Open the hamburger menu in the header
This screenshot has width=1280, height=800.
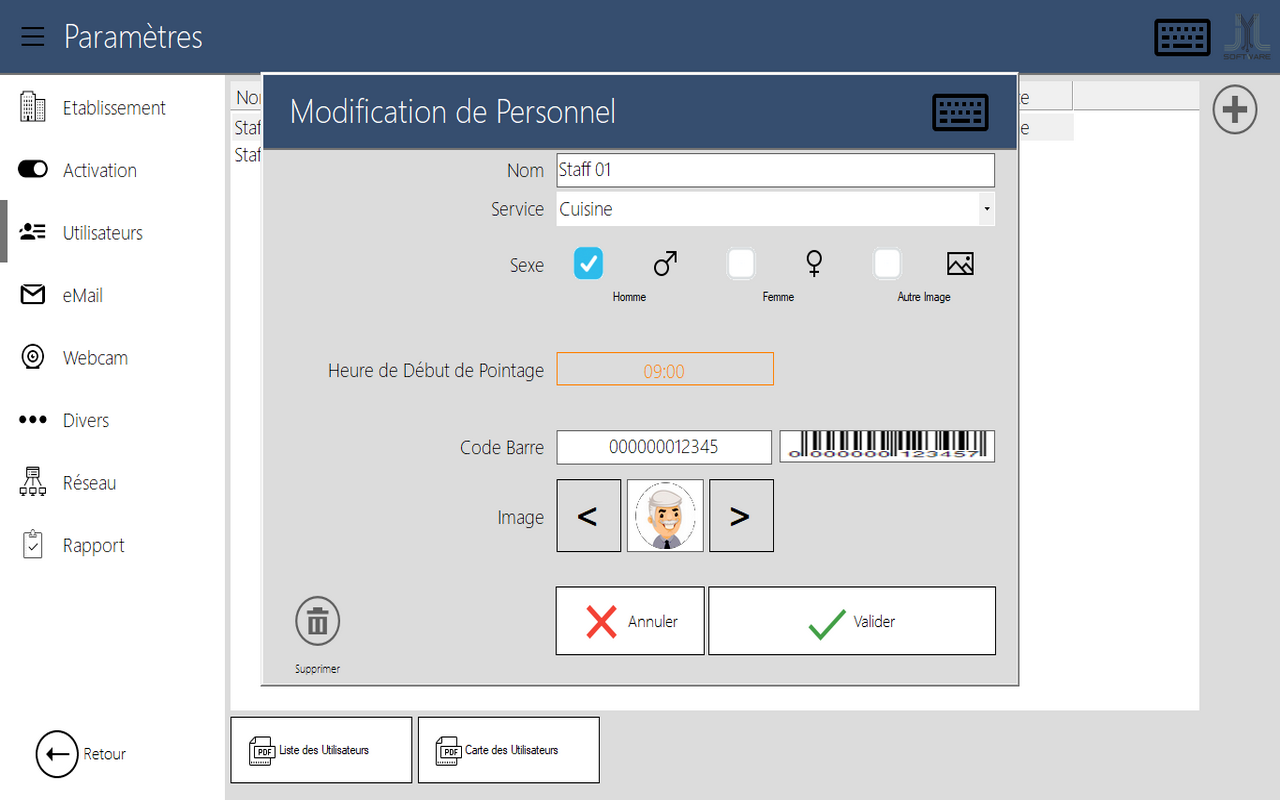pos(33,37)
